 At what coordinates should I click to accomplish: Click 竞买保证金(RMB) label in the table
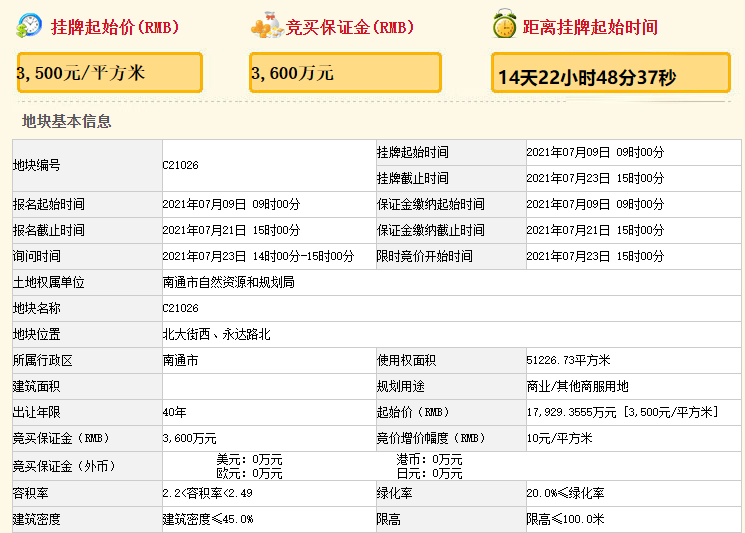pos(62,438)
